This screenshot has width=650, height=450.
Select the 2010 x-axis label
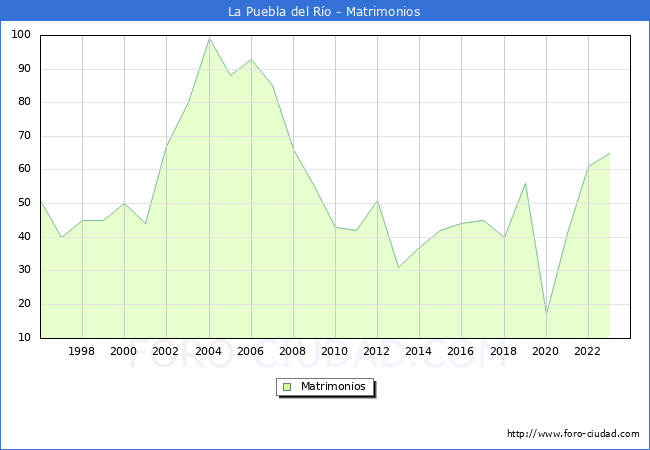[334, 351]
